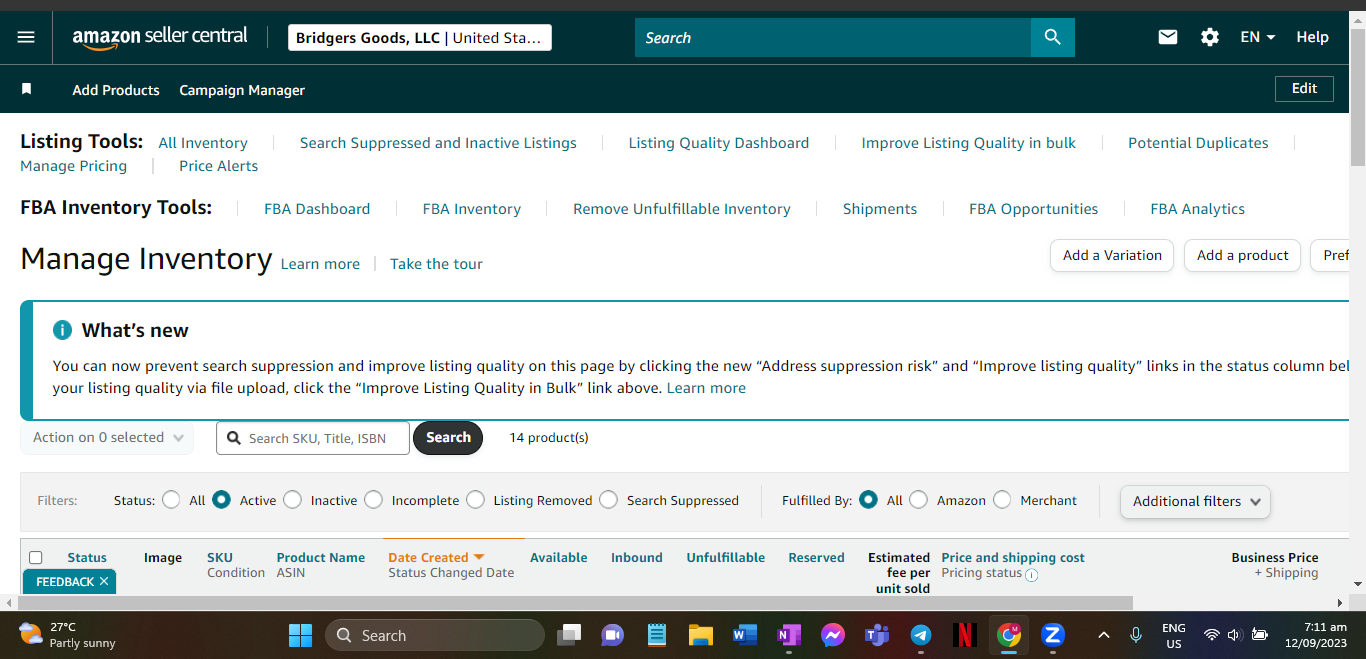
Task: Click the Edit button in favorites bar
Action: pyautogui.click(x=1304, y=88)
